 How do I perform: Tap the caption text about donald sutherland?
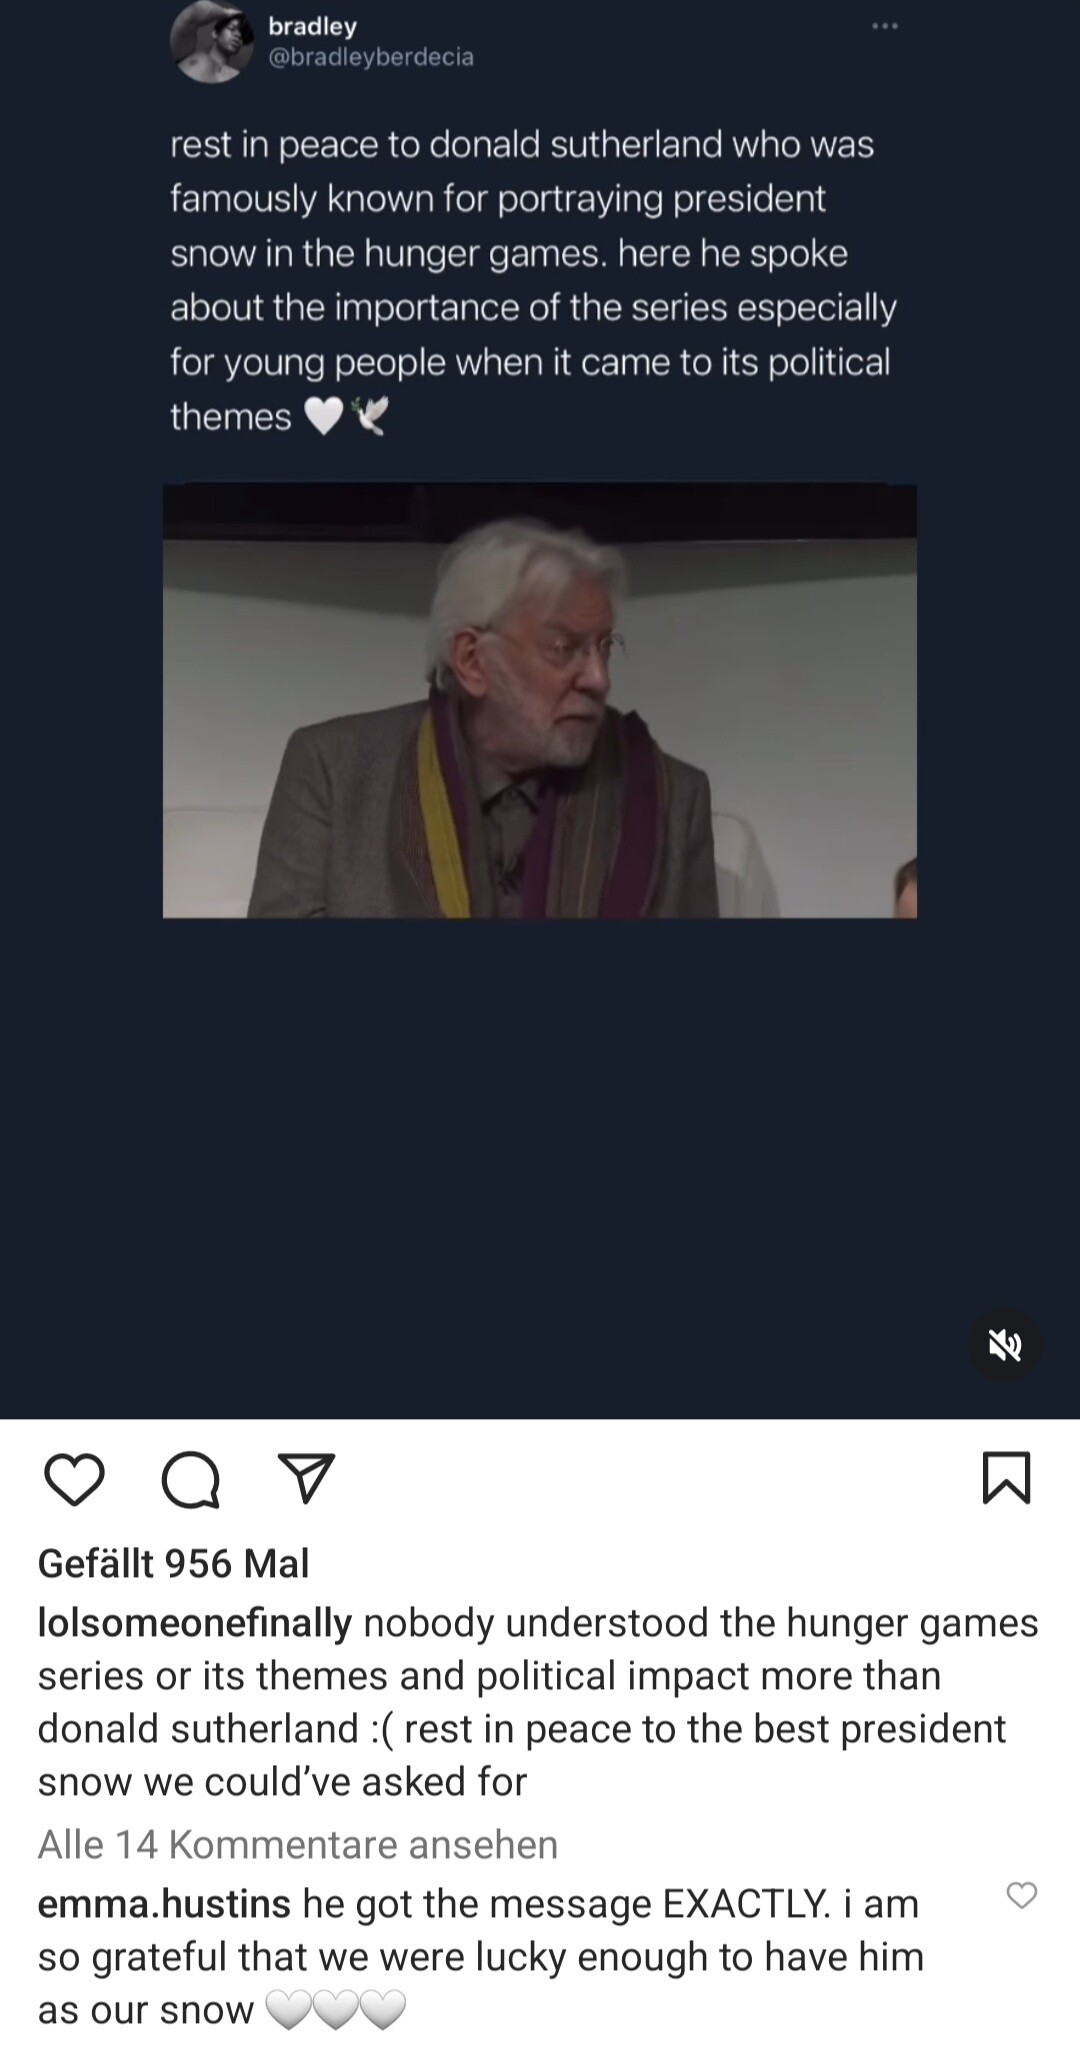coord(538,1702)
